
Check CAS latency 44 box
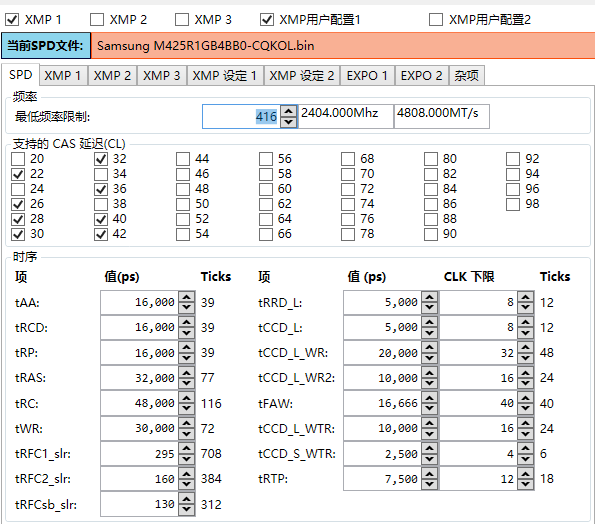(x=183, y=159)
